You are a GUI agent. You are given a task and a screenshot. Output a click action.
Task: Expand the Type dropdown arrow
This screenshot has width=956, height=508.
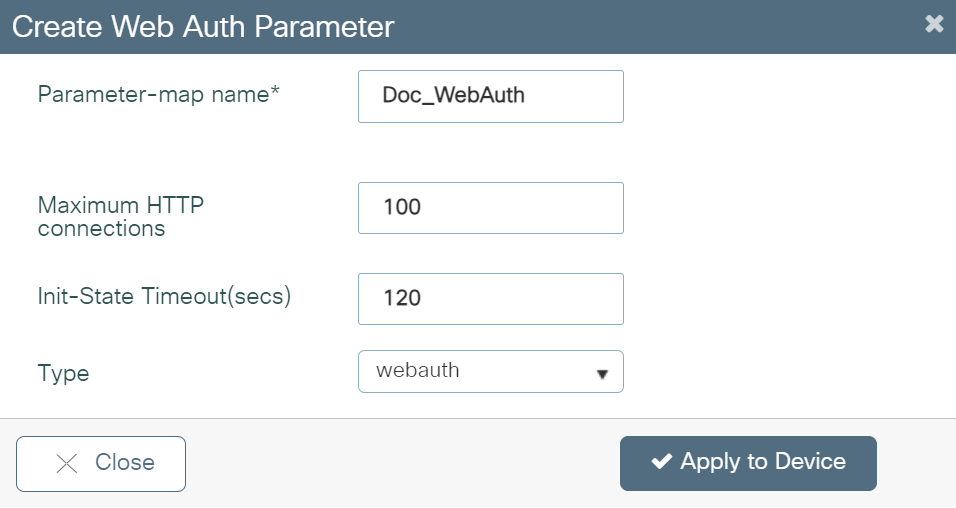[x=602, y=373]
